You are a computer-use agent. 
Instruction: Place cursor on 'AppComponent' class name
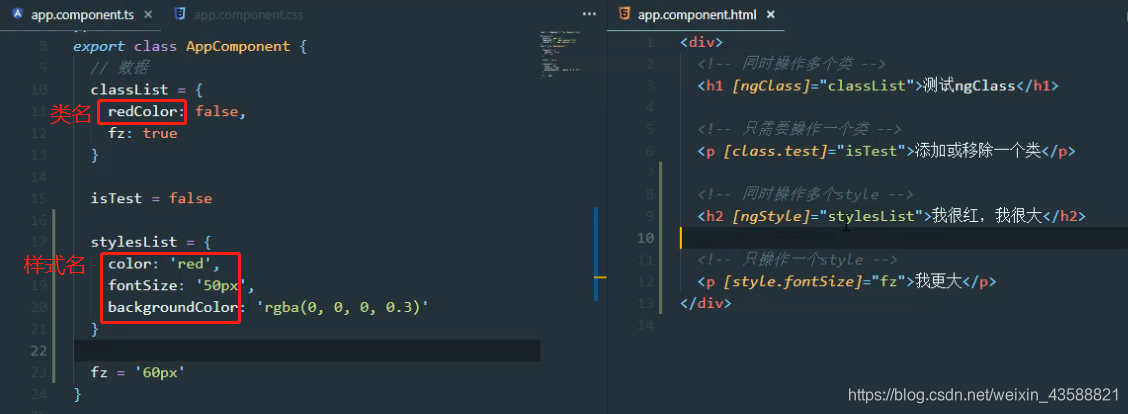[238, 46]
